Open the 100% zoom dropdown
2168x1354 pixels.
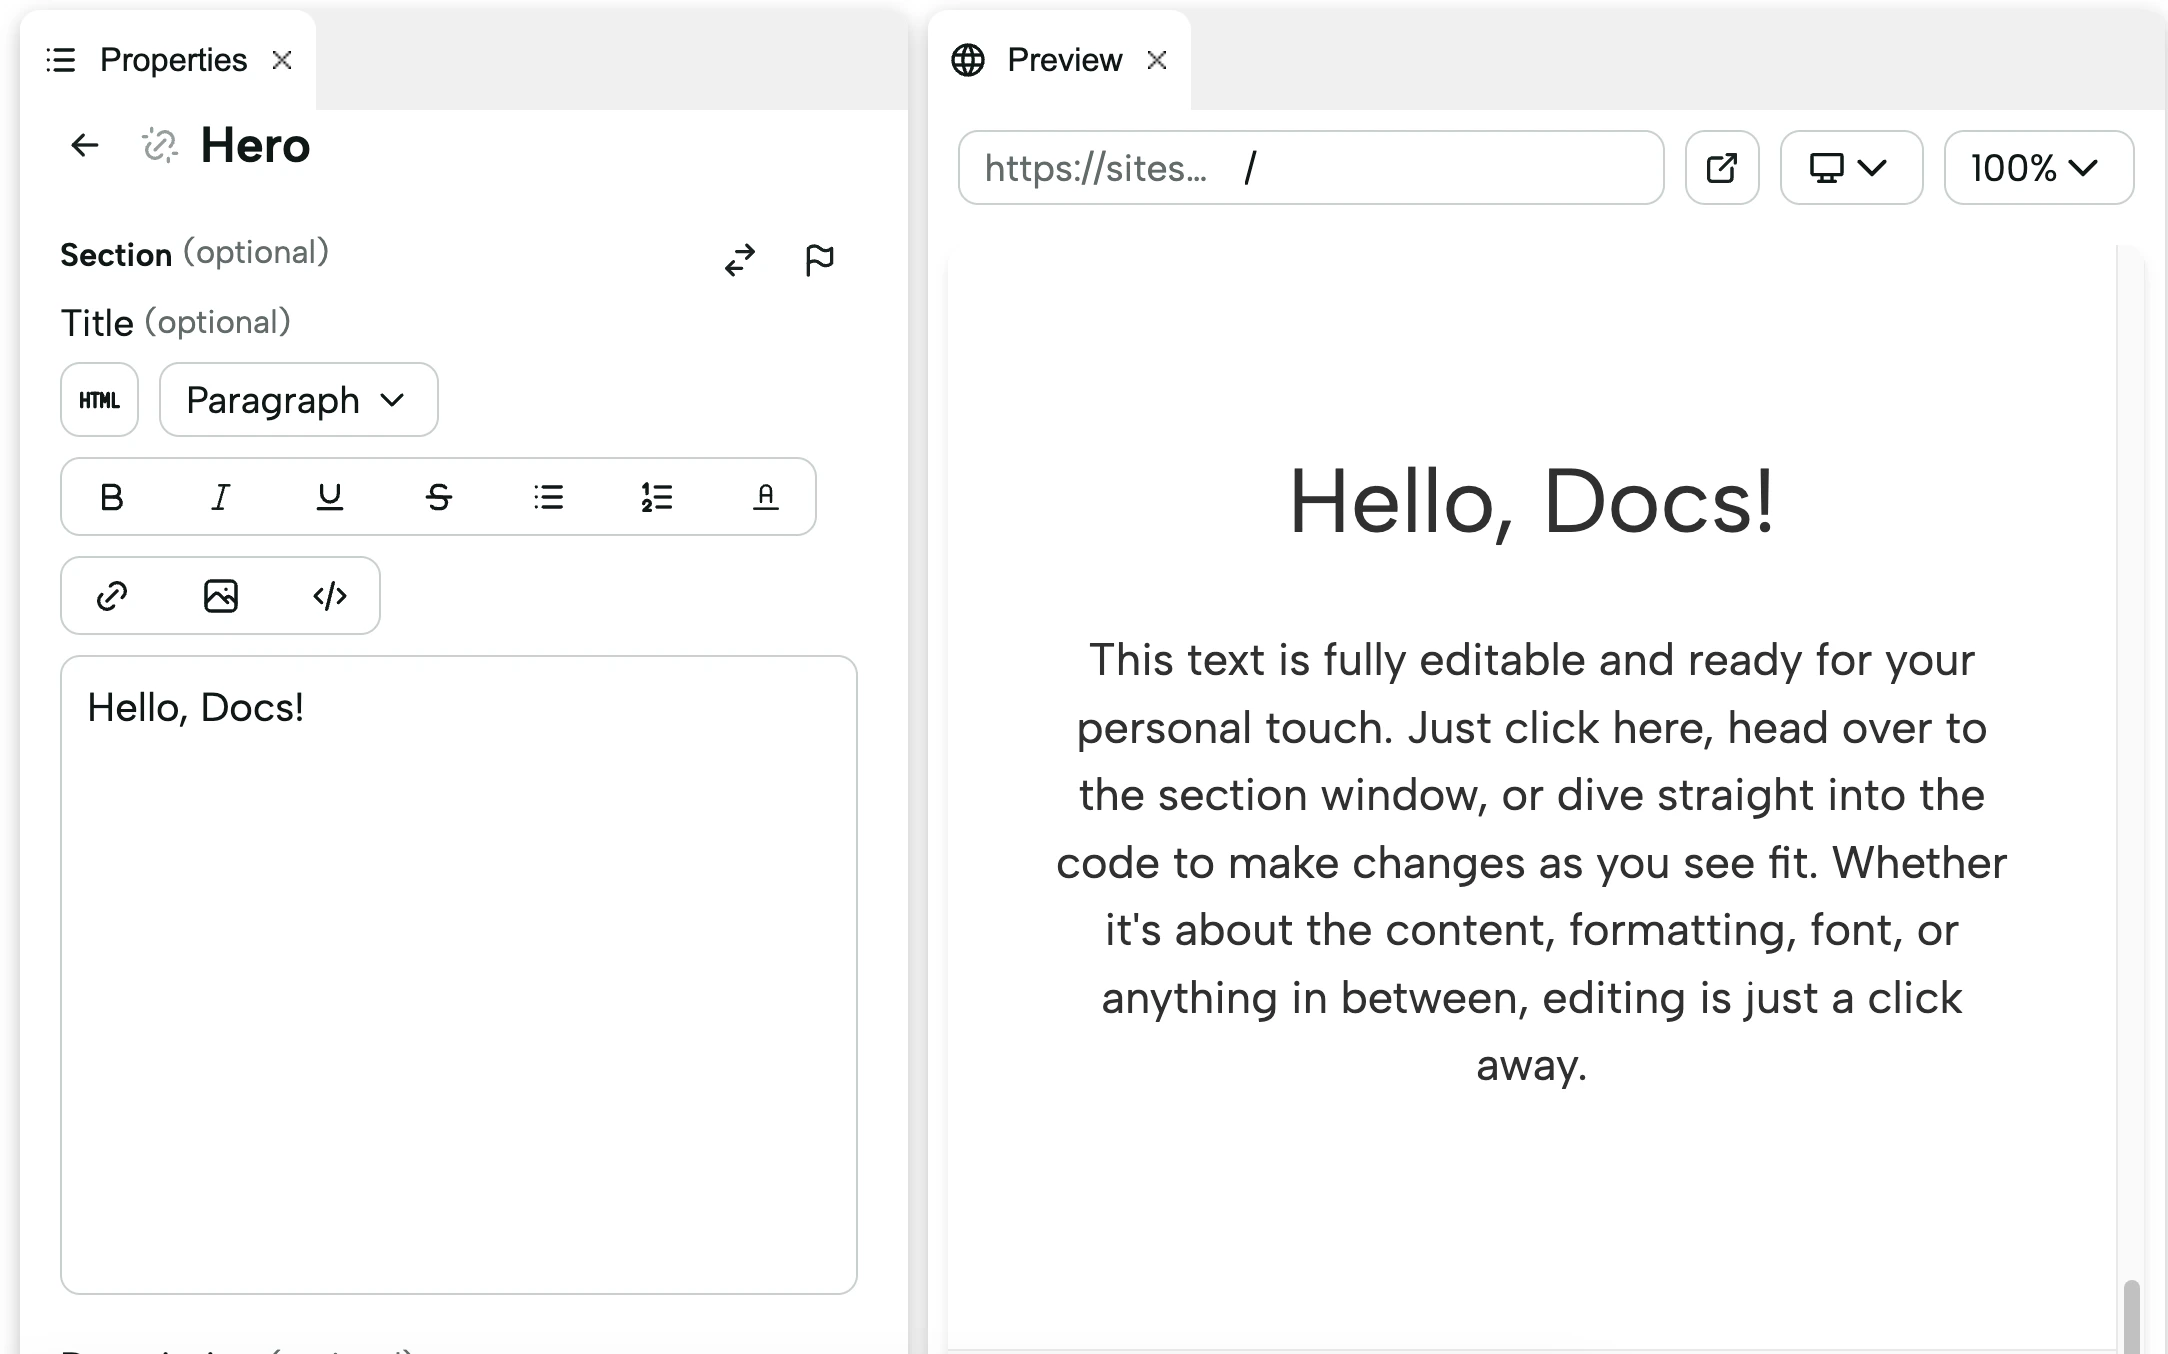(x=2037, y=168)
